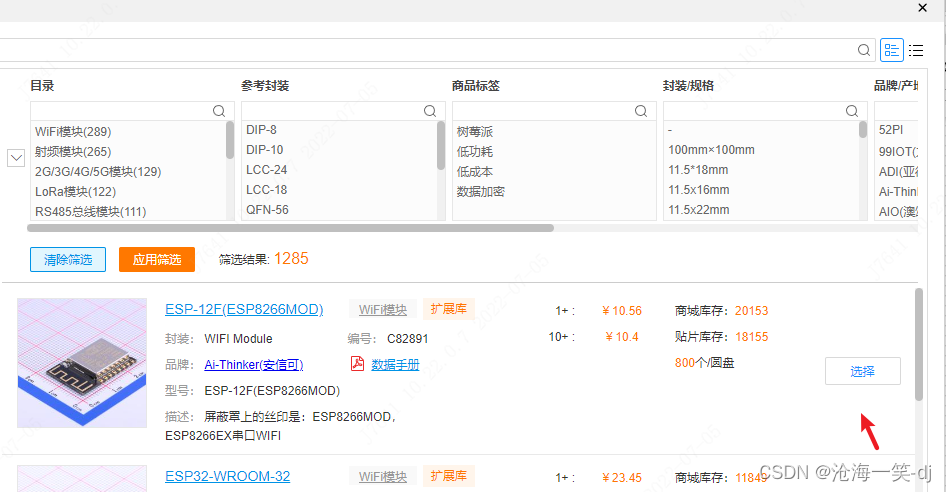The height and width of the screenshot is (492, 946).
Task: Select DIP-8 package filter
Action: (261, 130)
